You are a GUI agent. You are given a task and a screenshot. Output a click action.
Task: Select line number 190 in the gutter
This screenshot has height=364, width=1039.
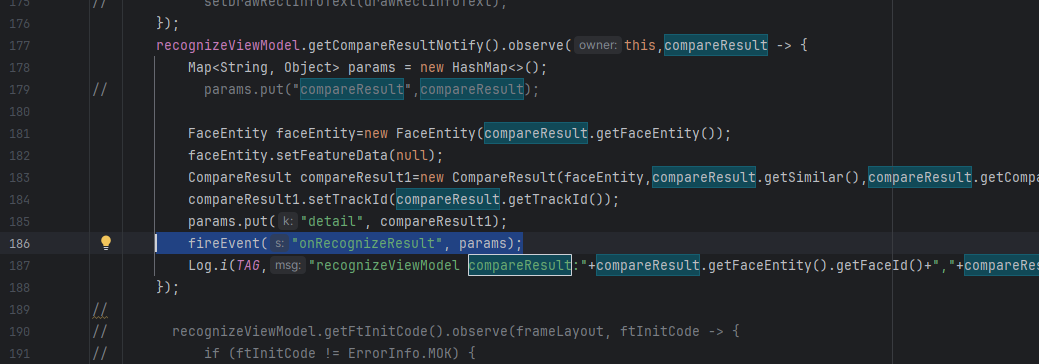(x=21, y=331)
